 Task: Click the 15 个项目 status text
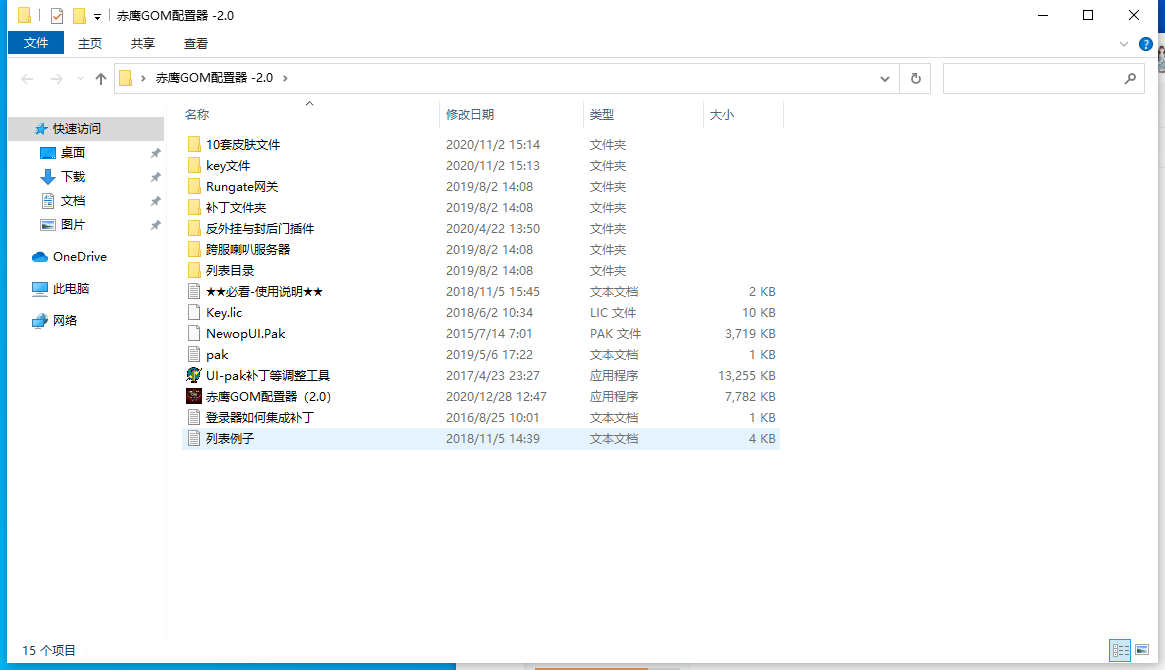[x=49, y=650]
